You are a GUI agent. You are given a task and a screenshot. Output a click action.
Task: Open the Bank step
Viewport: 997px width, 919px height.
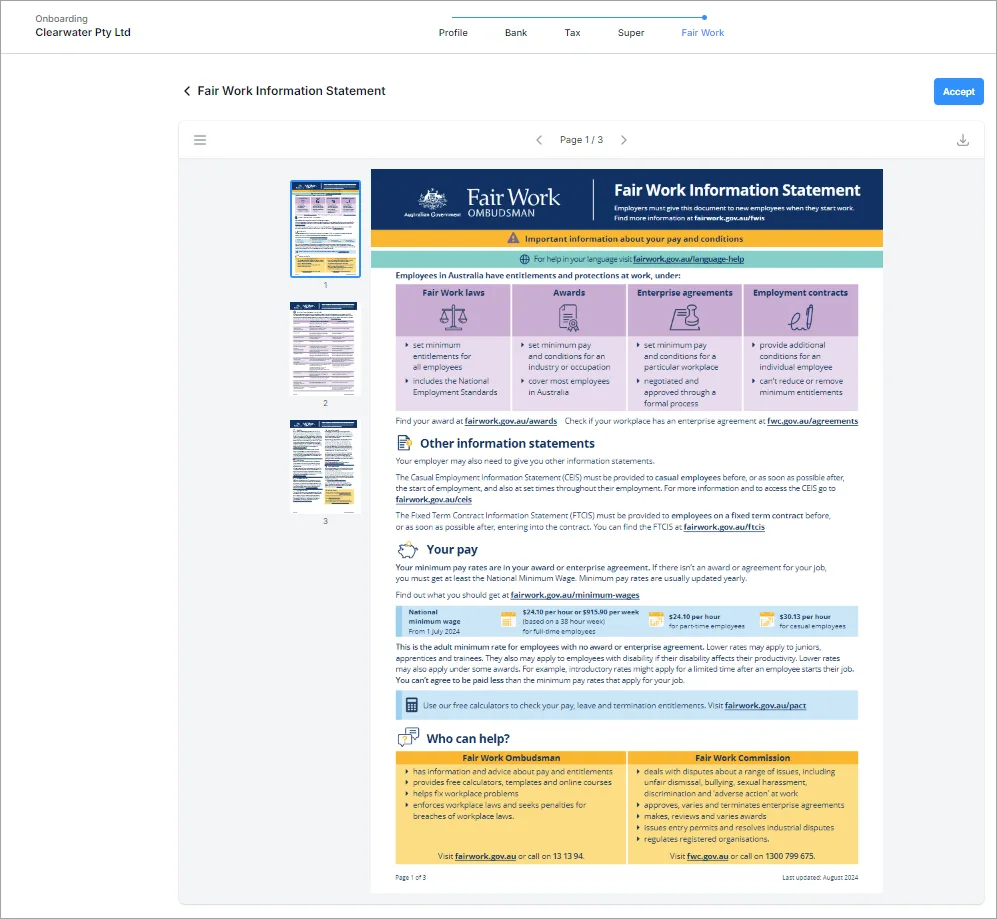click(x=516, y=32)
